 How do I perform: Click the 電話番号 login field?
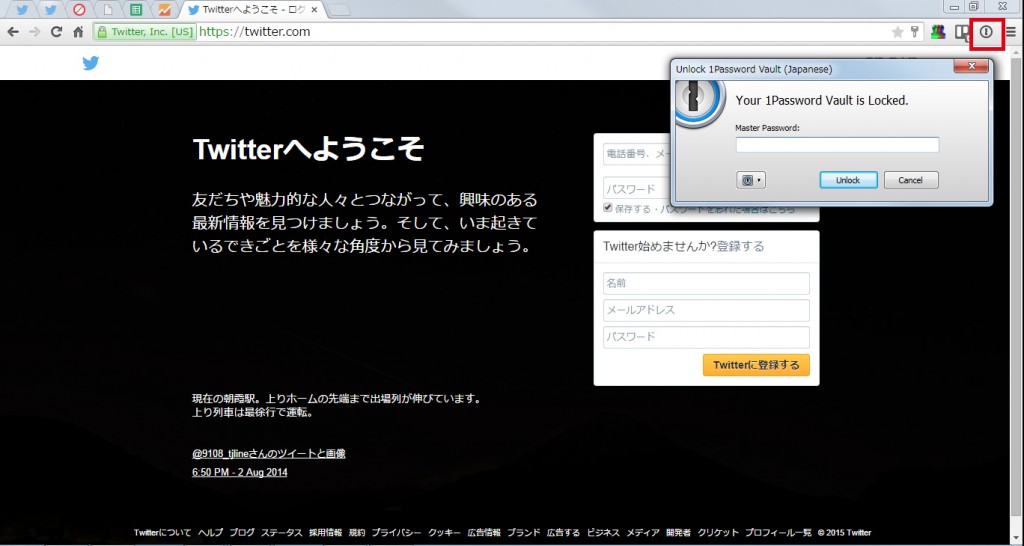(x=637, y=154)
